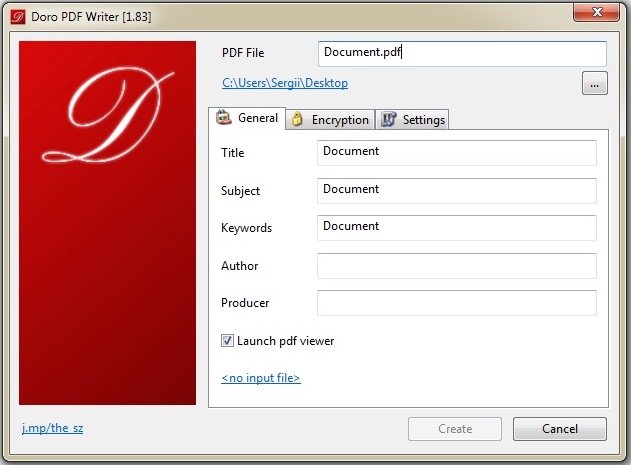Click the Settings tab icon
631x465 pixels.
point(389,119)
